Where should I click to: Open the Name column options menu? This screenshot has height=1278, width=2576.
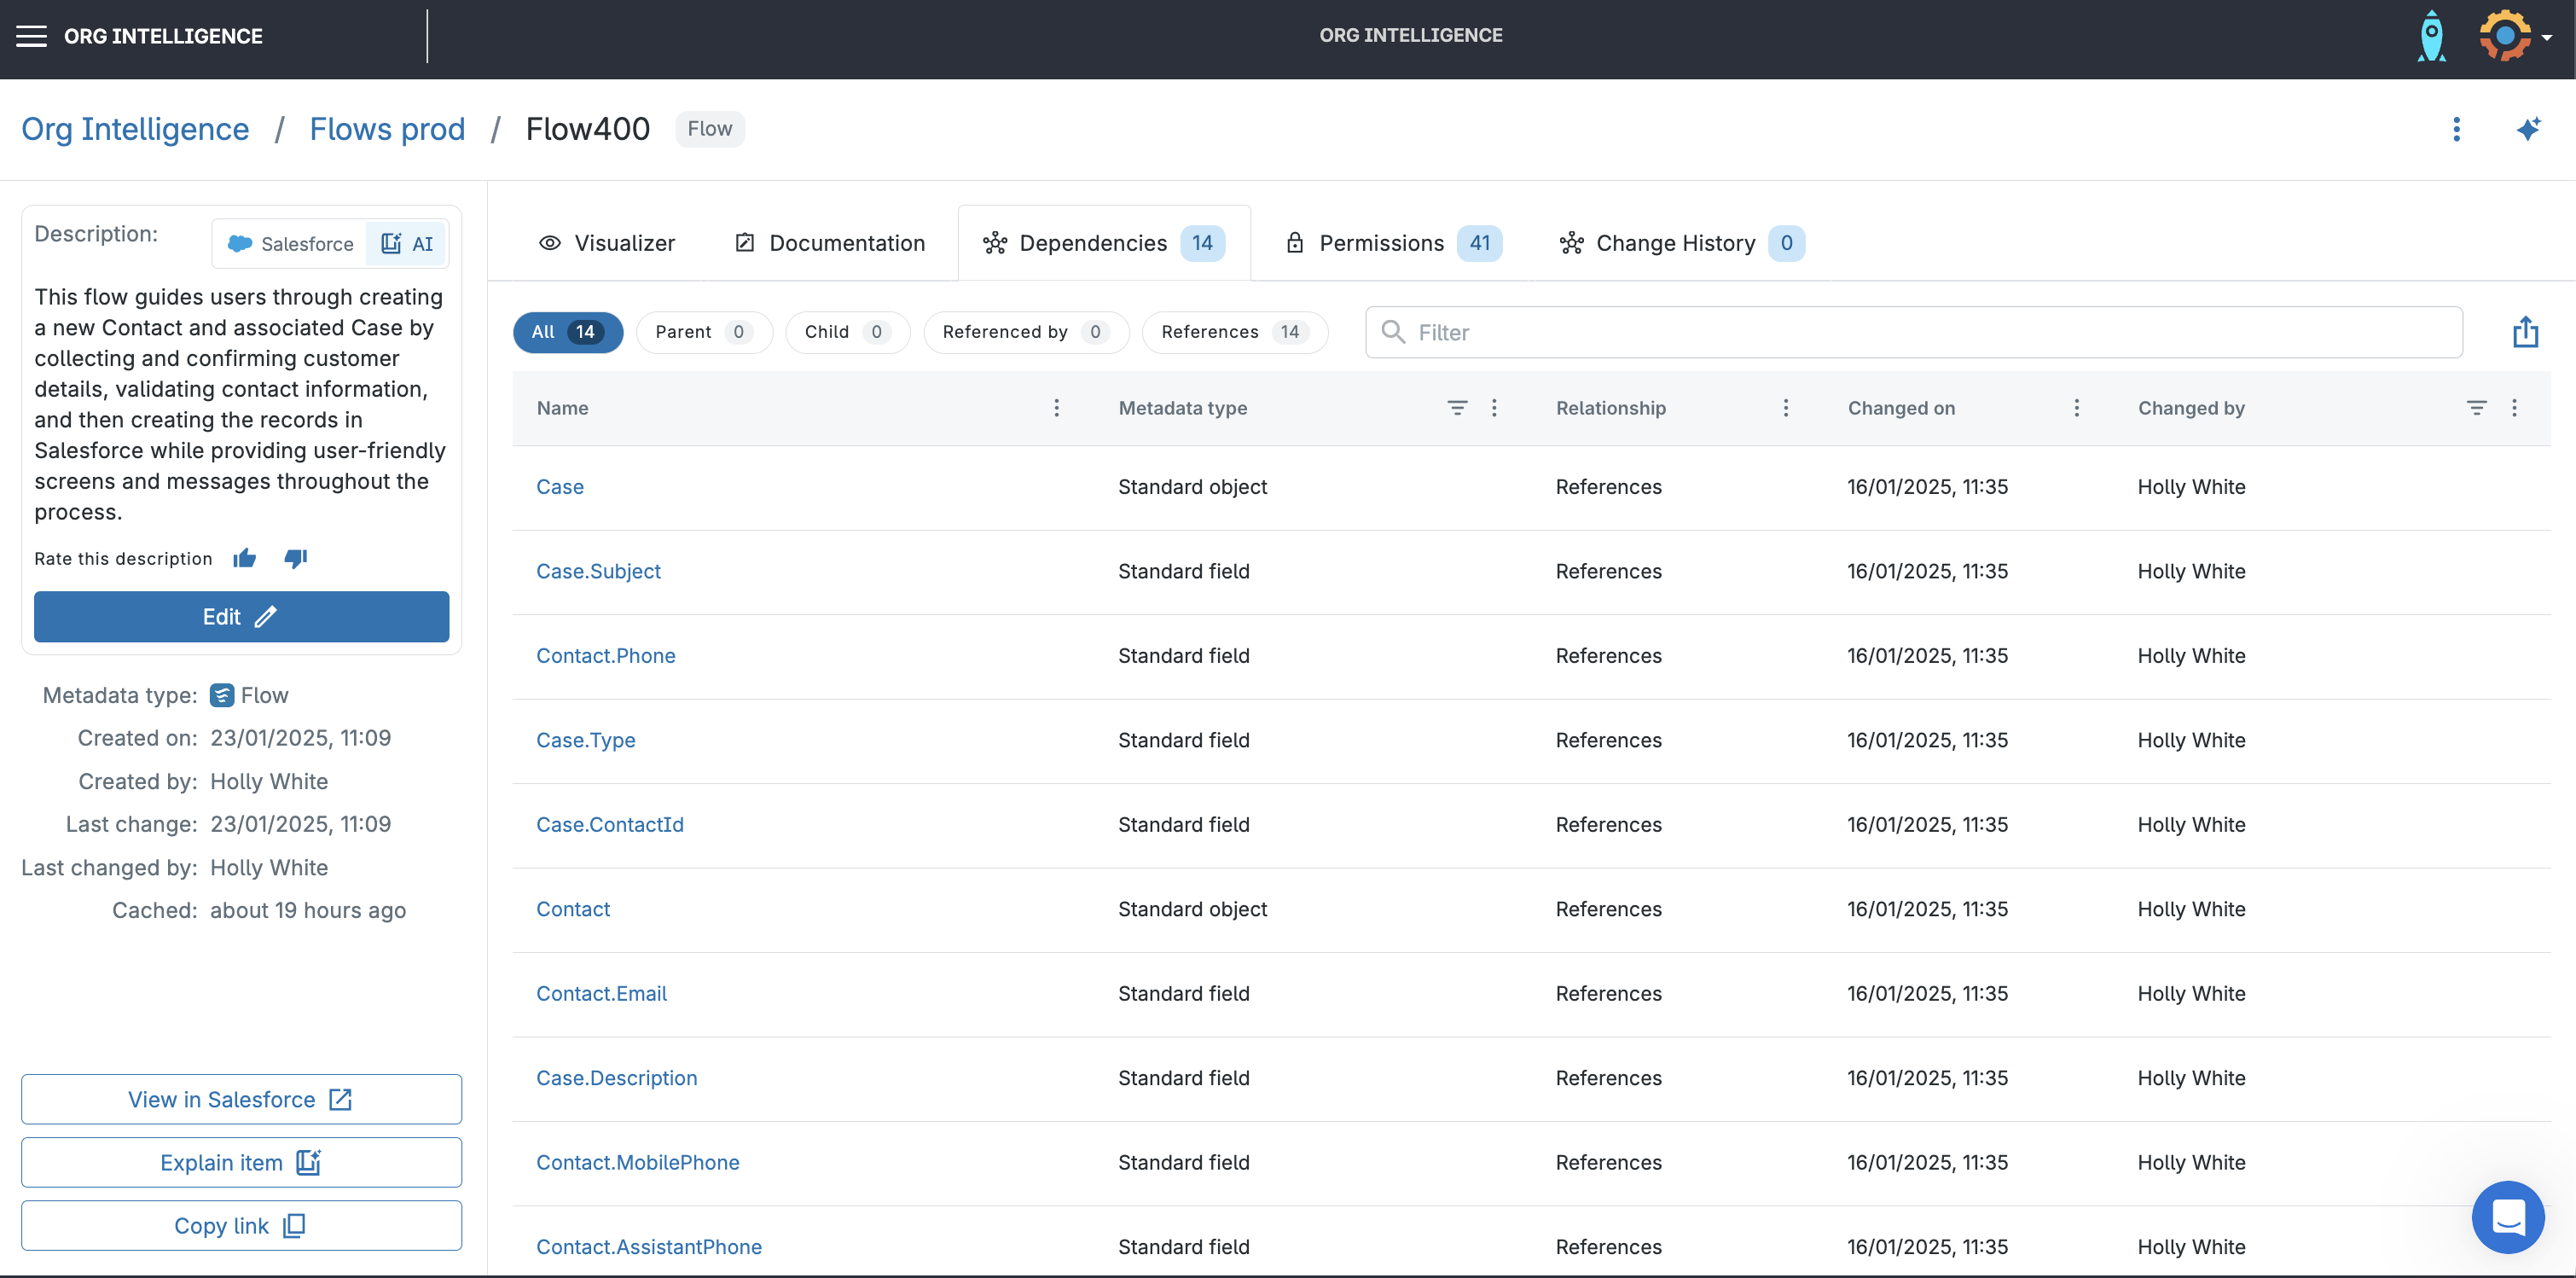[1056, 408]
